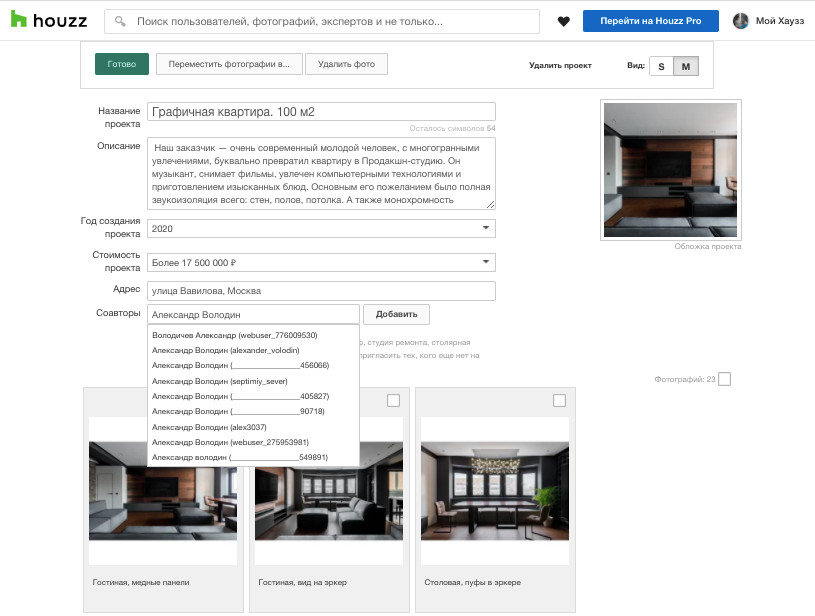This screenshot has width=815, height=616.
Task: Switch view size to S
Action: point(661,66)
